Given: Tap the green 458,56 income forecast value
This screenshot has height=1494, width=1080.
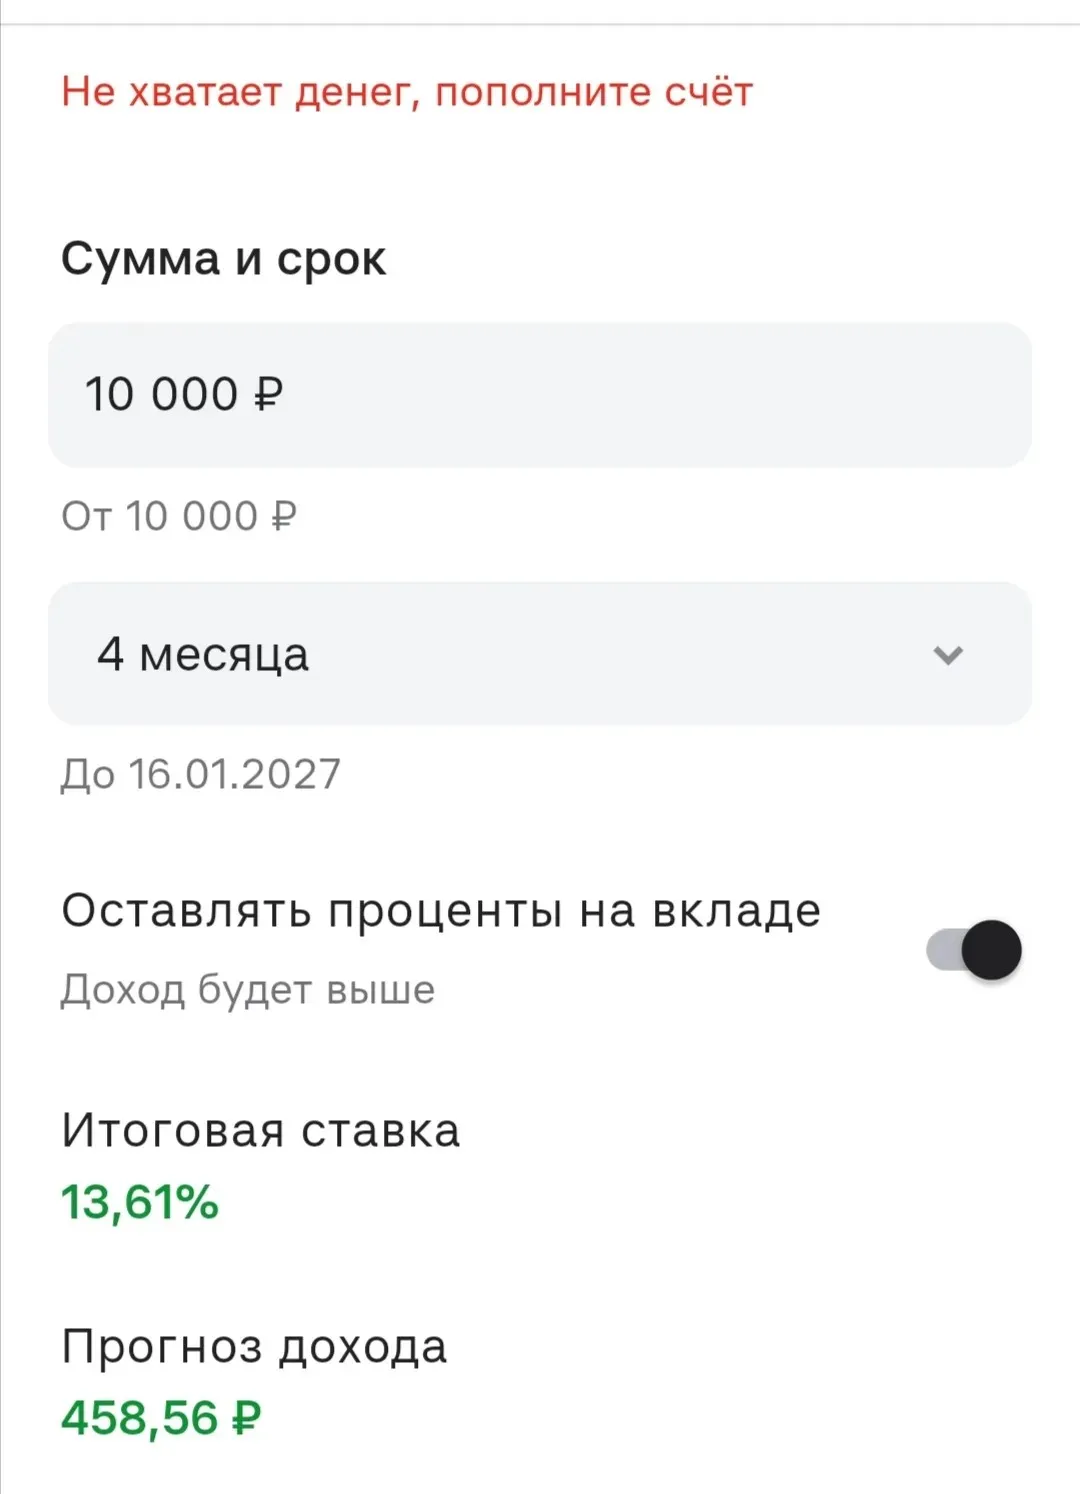Looking at the screenshot, I should (x=140, y=1418).
